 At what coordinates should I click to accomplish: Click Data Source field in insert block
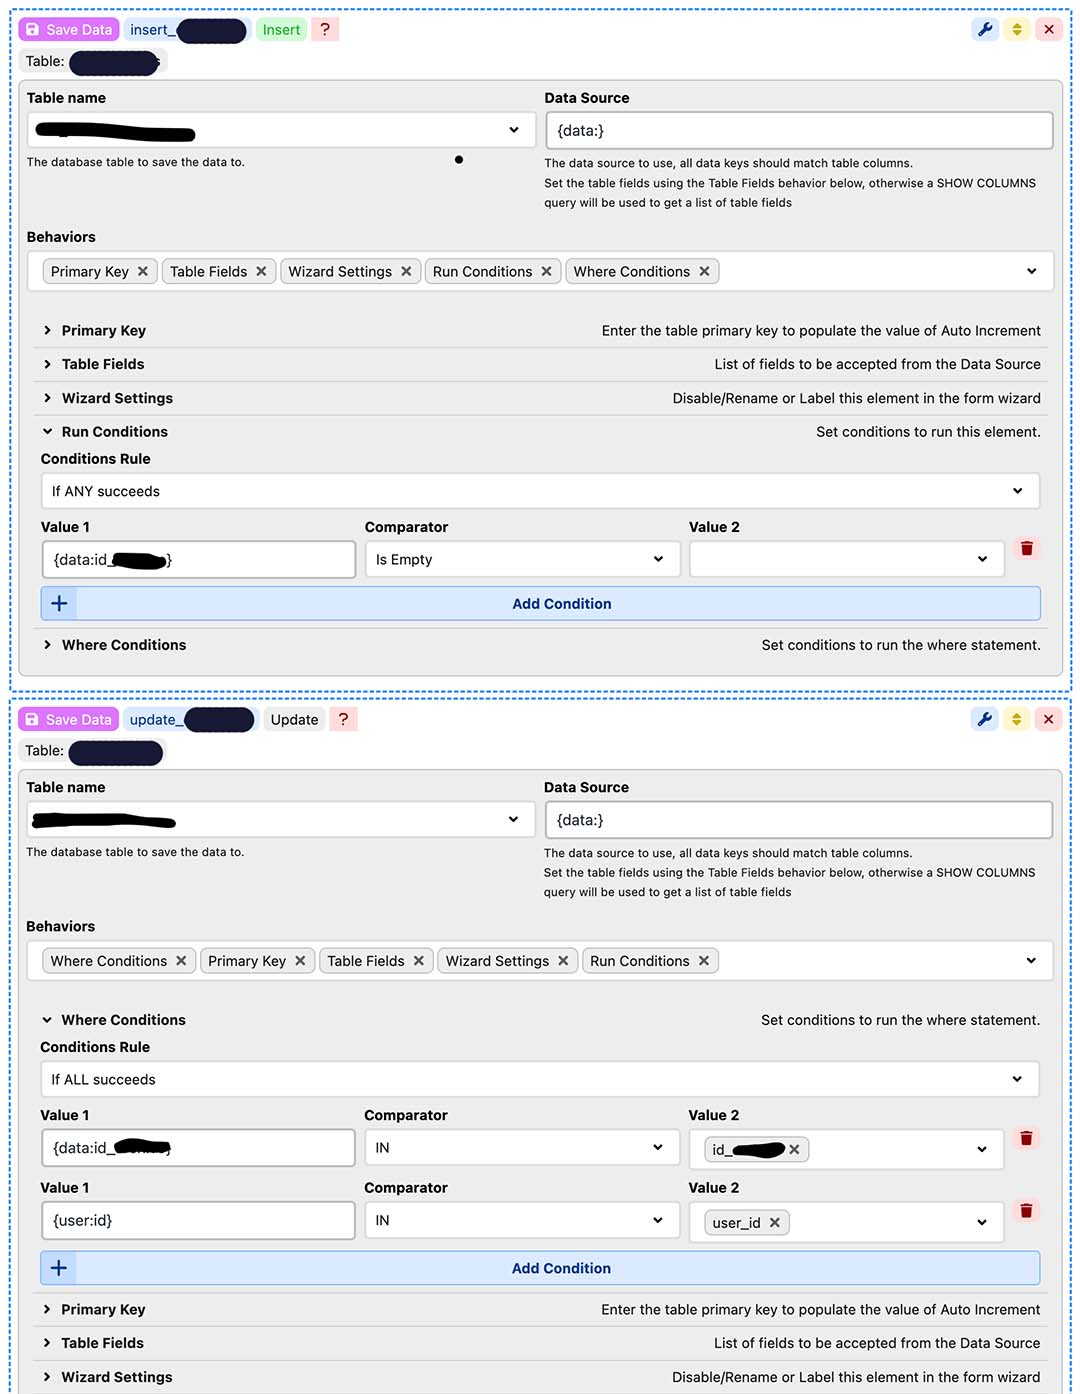click(x=799, y=130)
